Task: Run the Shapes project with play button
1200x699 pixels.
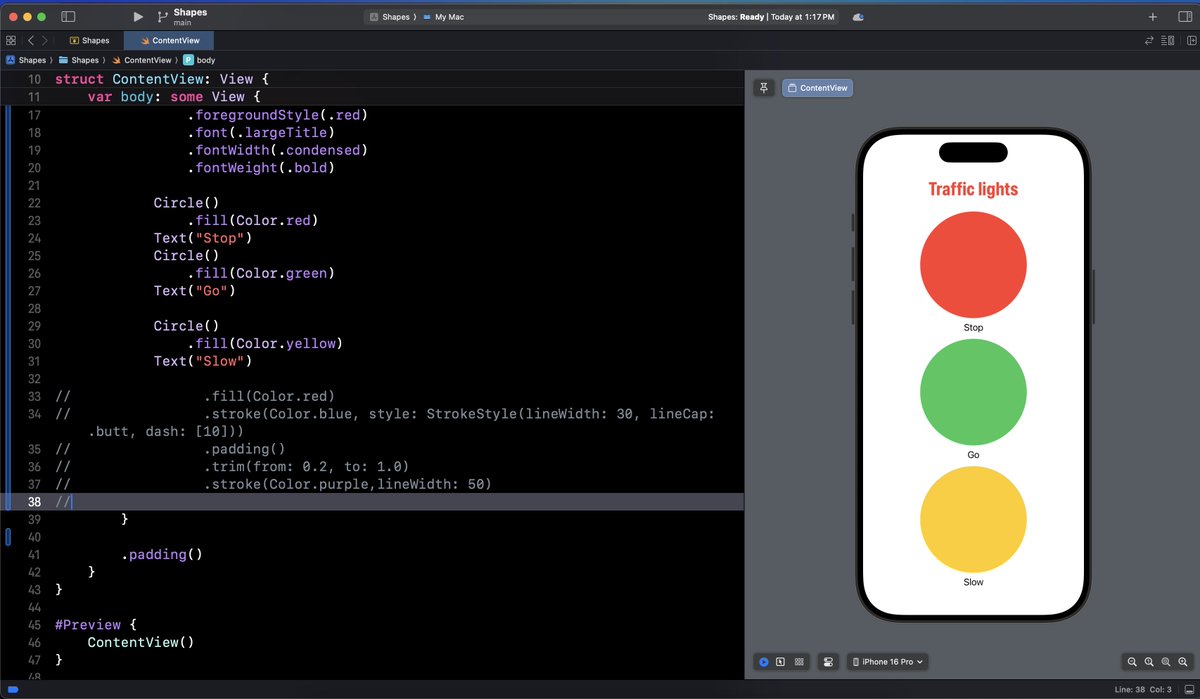Action: [138, 17]
